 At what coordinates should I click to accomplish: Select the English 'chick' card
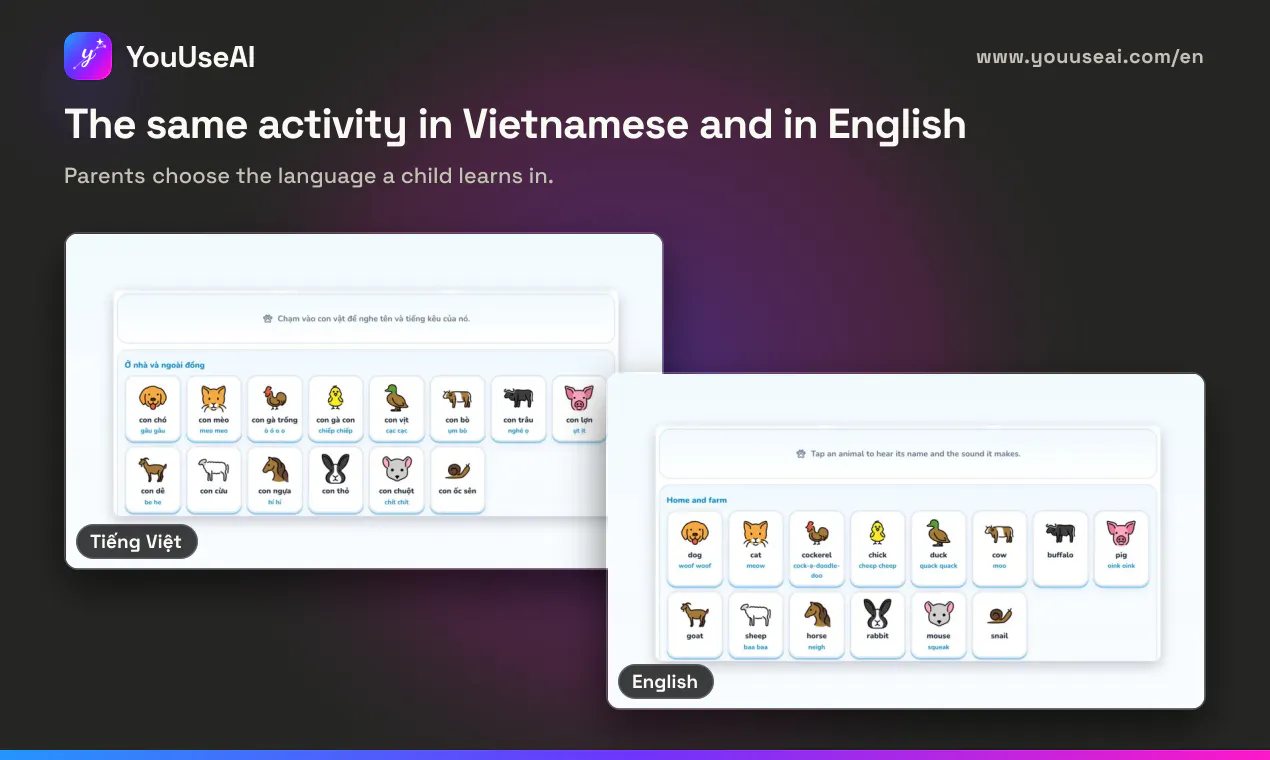pyautogui.click(x=878, y=548)
